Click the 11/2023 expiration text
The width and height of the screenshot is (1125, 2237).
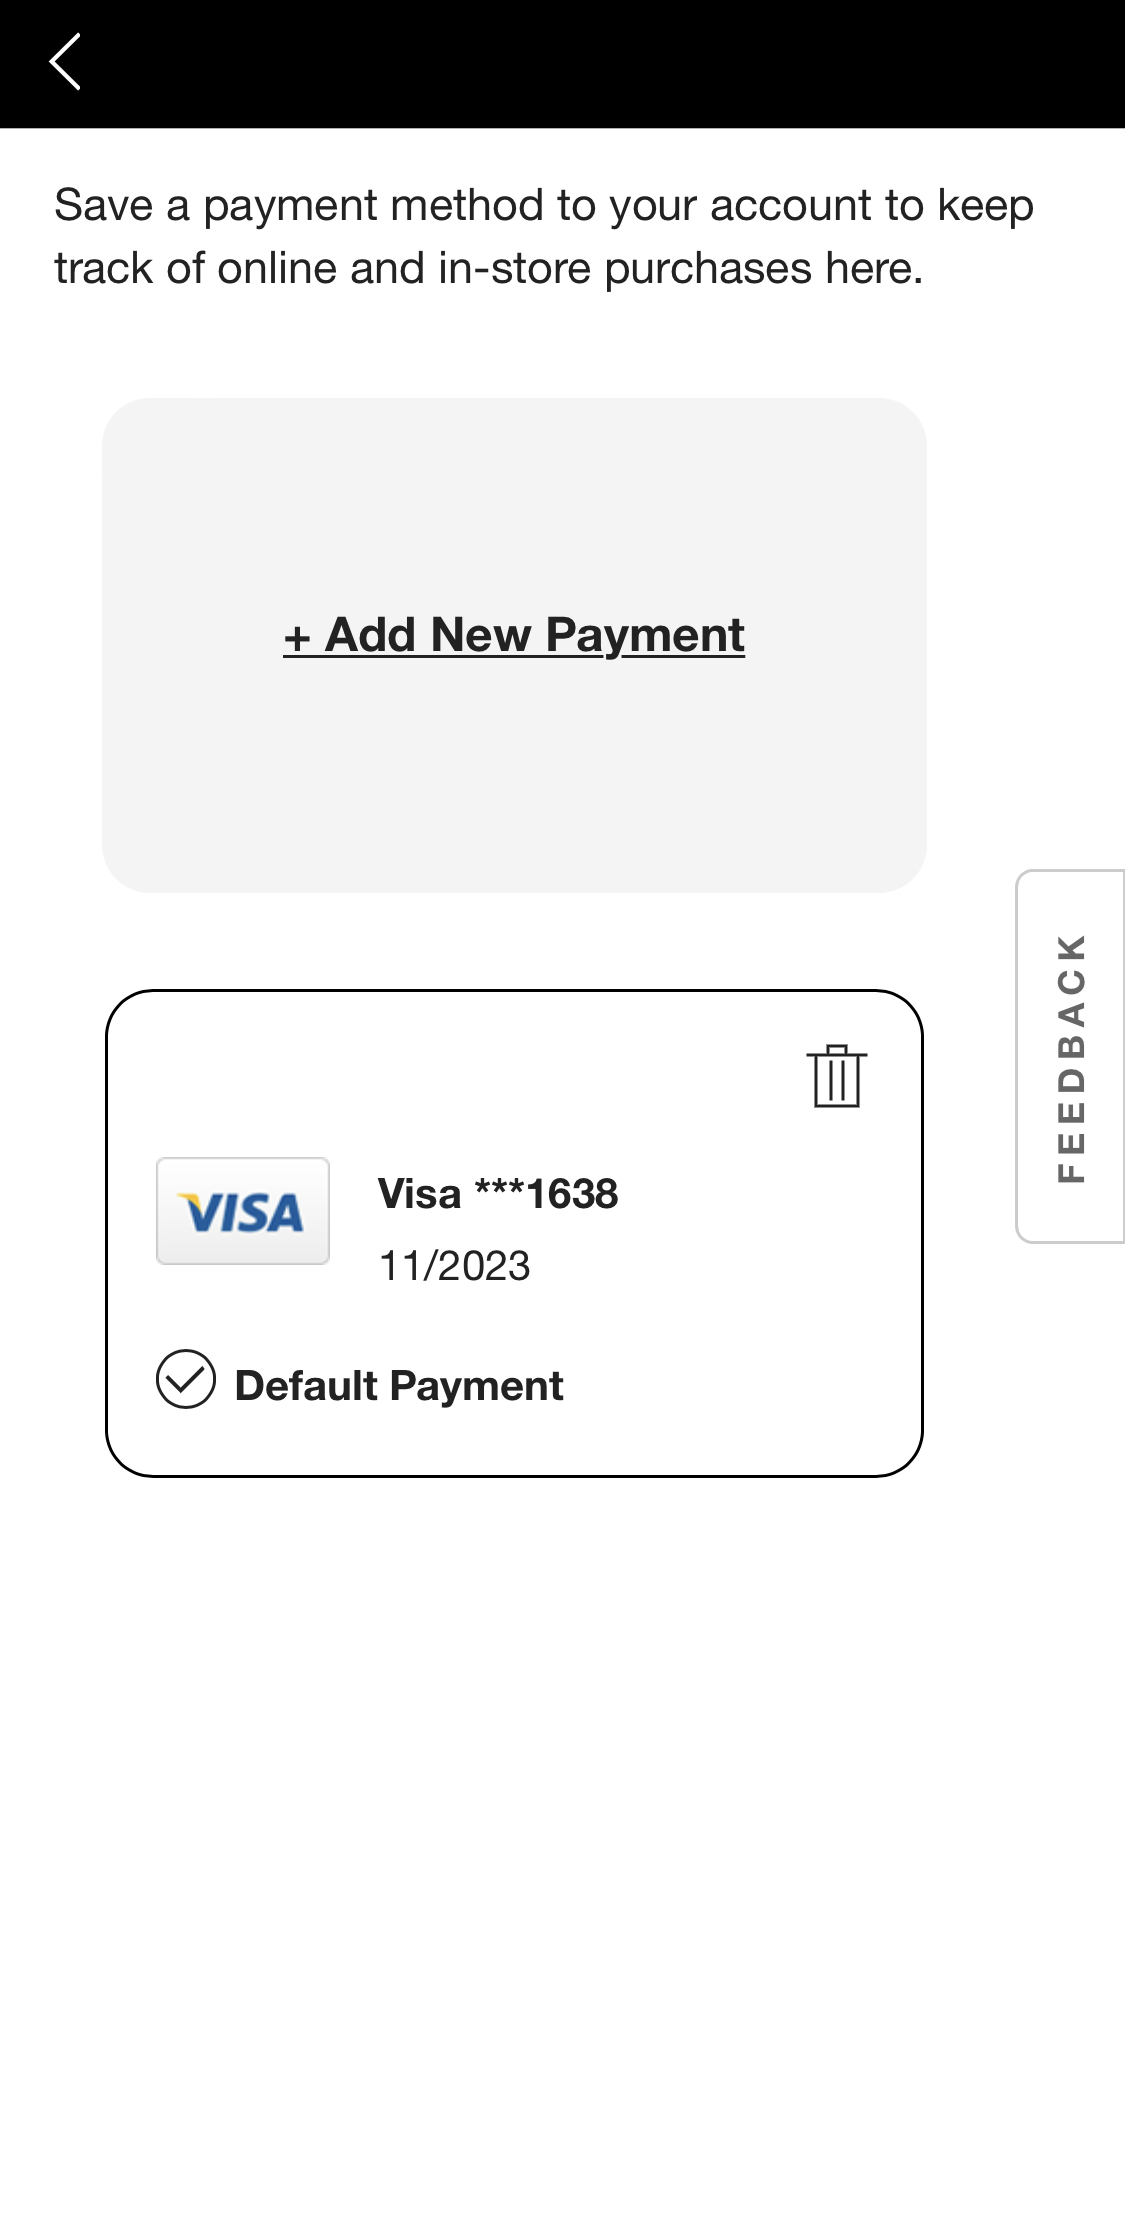tap(455, 1265)
